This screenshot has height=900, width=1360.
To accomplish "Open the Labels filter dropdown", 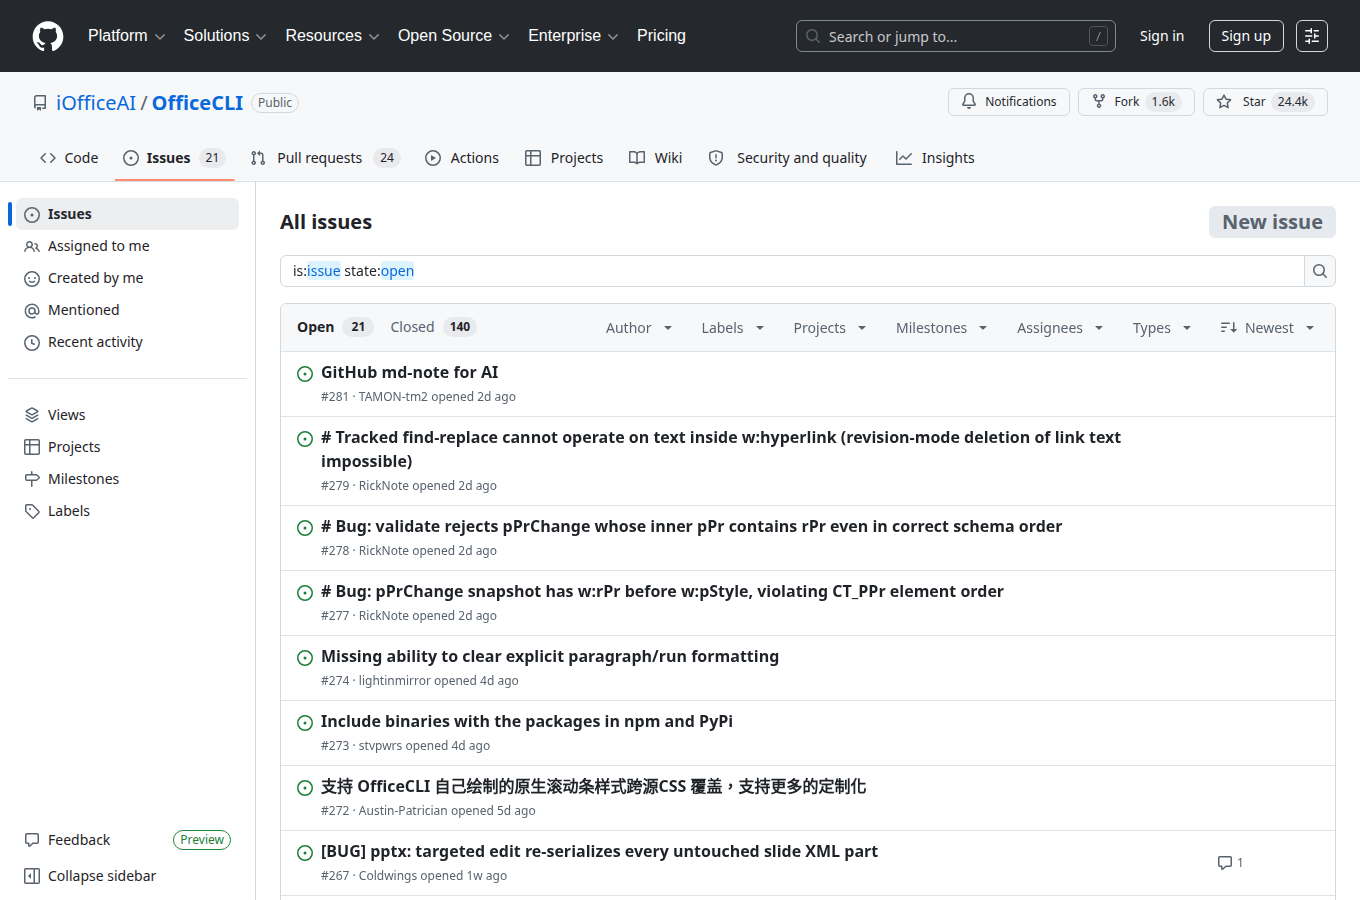I will (x=733, y=328).
